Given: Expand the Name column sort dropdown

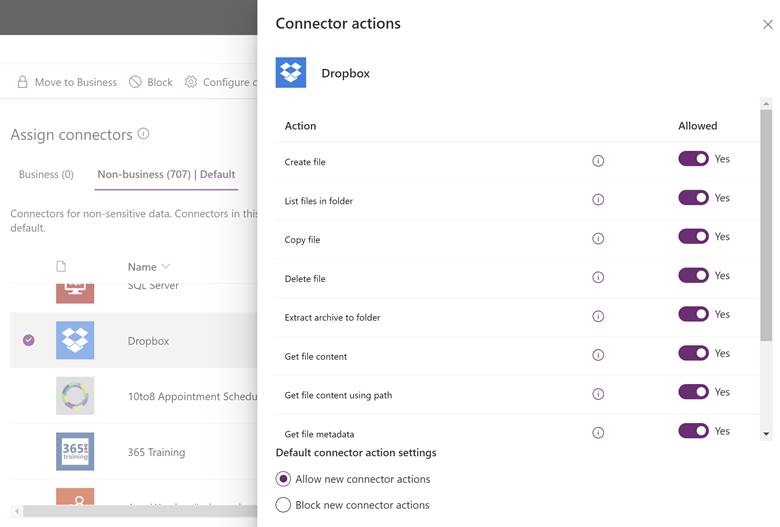Looking at the screenshot, I should click(x=166, y=267).
